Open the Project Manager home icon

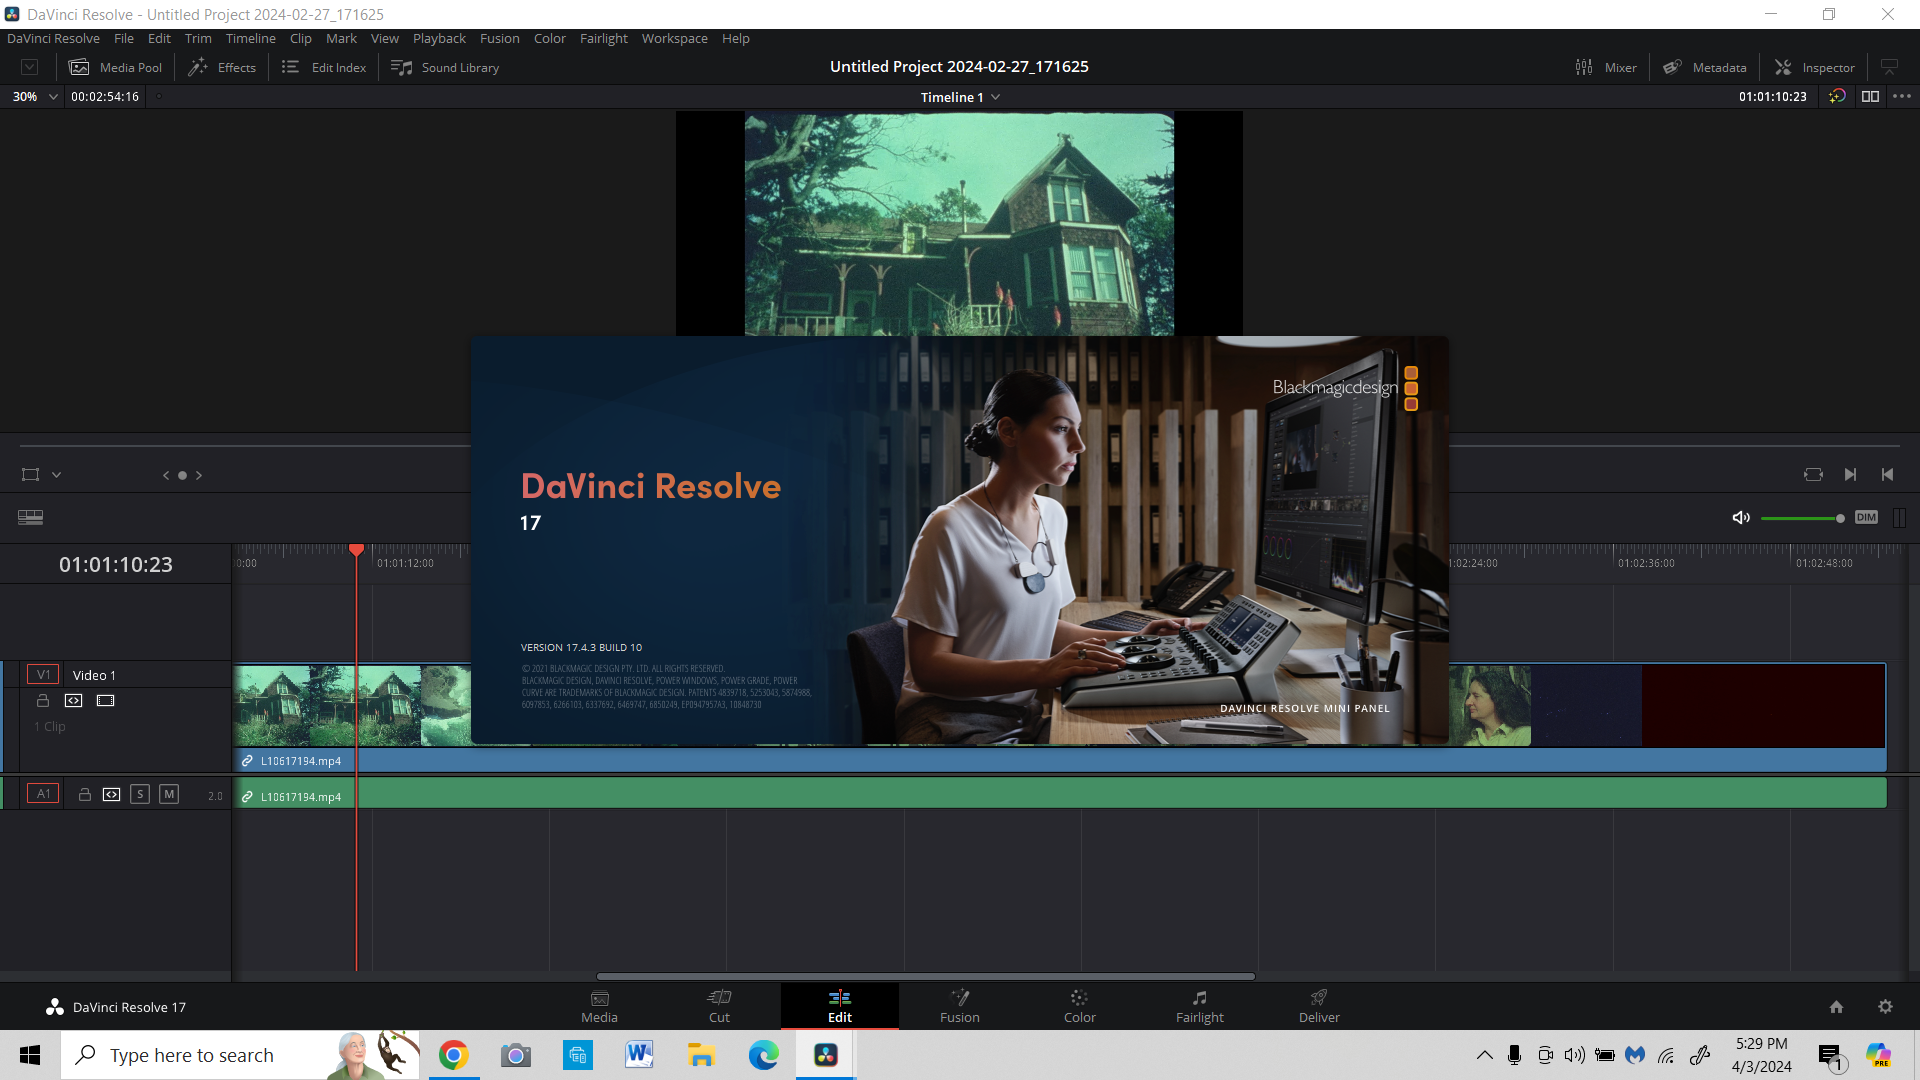click(1836, 1007)
